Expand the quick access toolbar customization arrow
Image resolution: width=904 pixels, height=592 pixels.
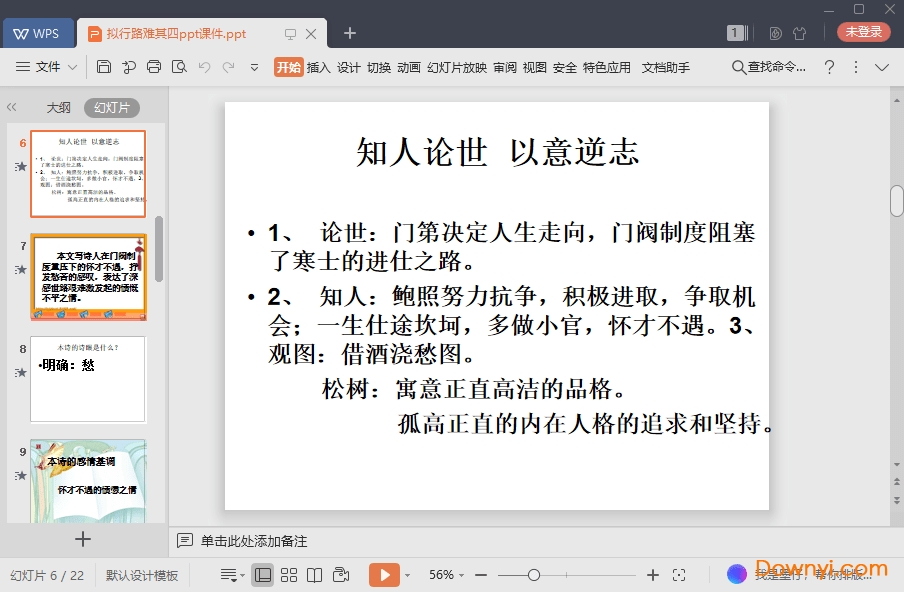(x=254, y=67)
